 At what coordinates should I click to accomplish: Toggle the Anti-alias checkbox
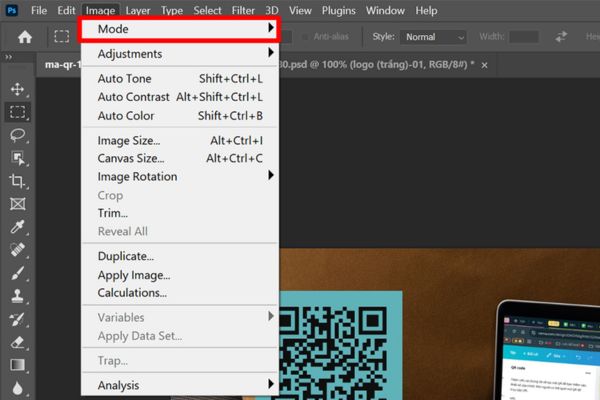click(x=305, y=37)
